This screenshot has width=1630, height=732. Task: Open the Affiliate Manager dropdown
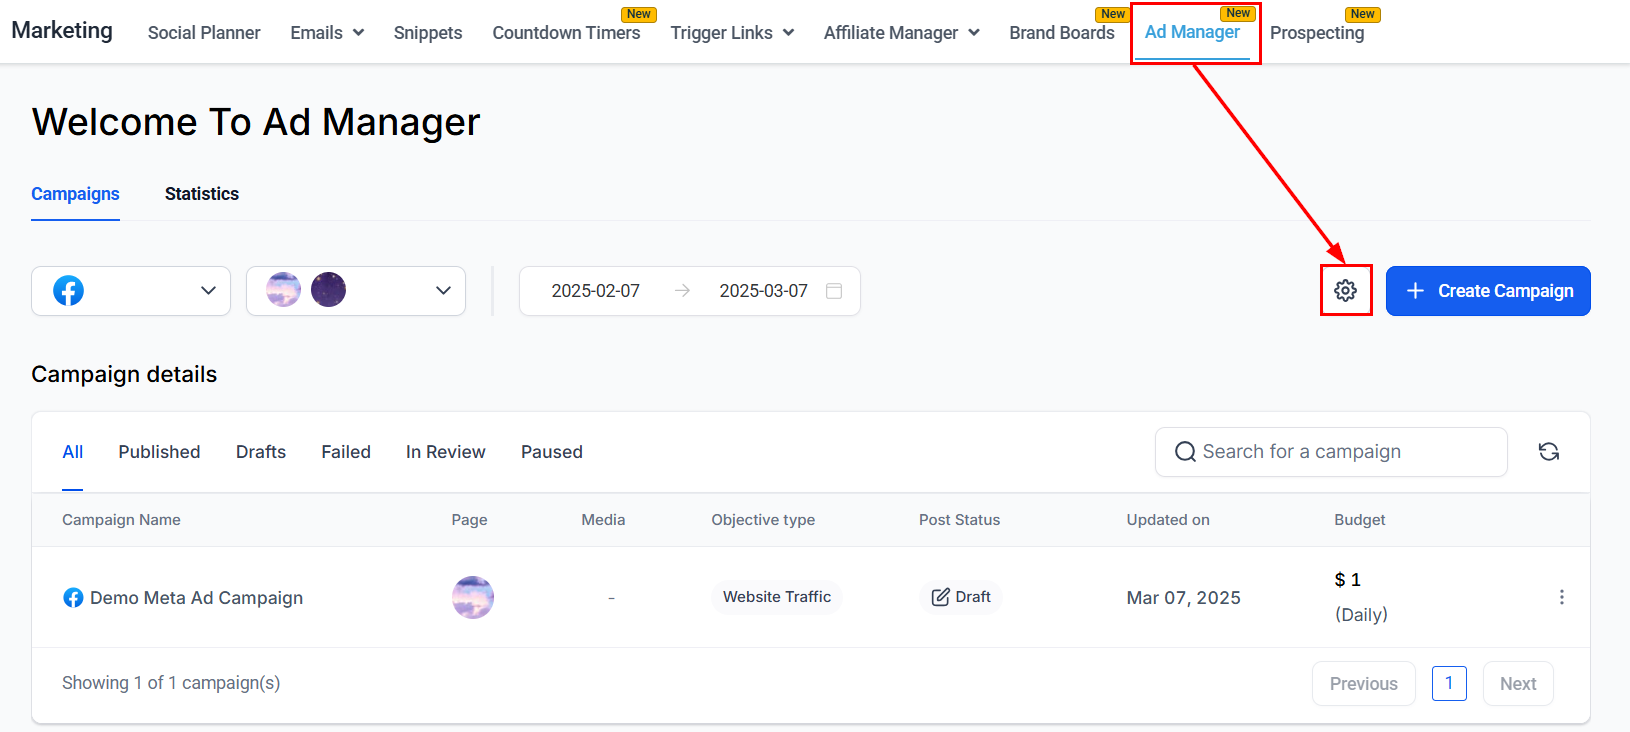(x=901, y=33)
